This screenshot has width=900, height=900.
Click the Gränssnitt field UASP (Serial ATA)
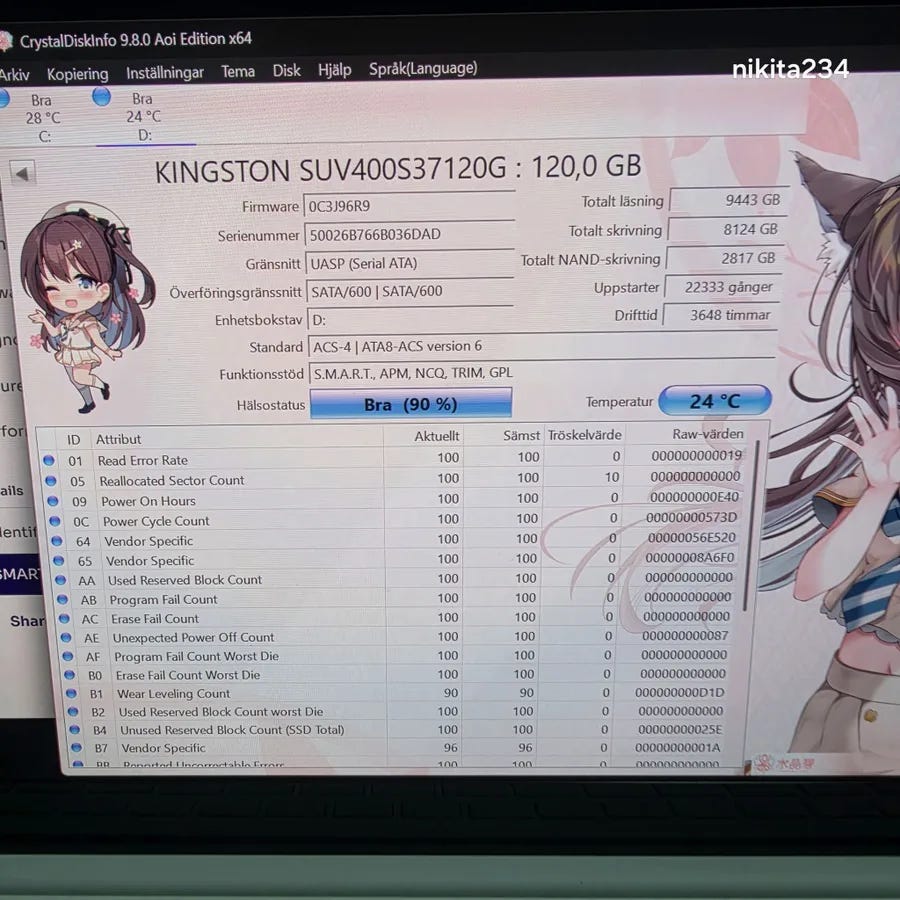[x=410, y=263]
